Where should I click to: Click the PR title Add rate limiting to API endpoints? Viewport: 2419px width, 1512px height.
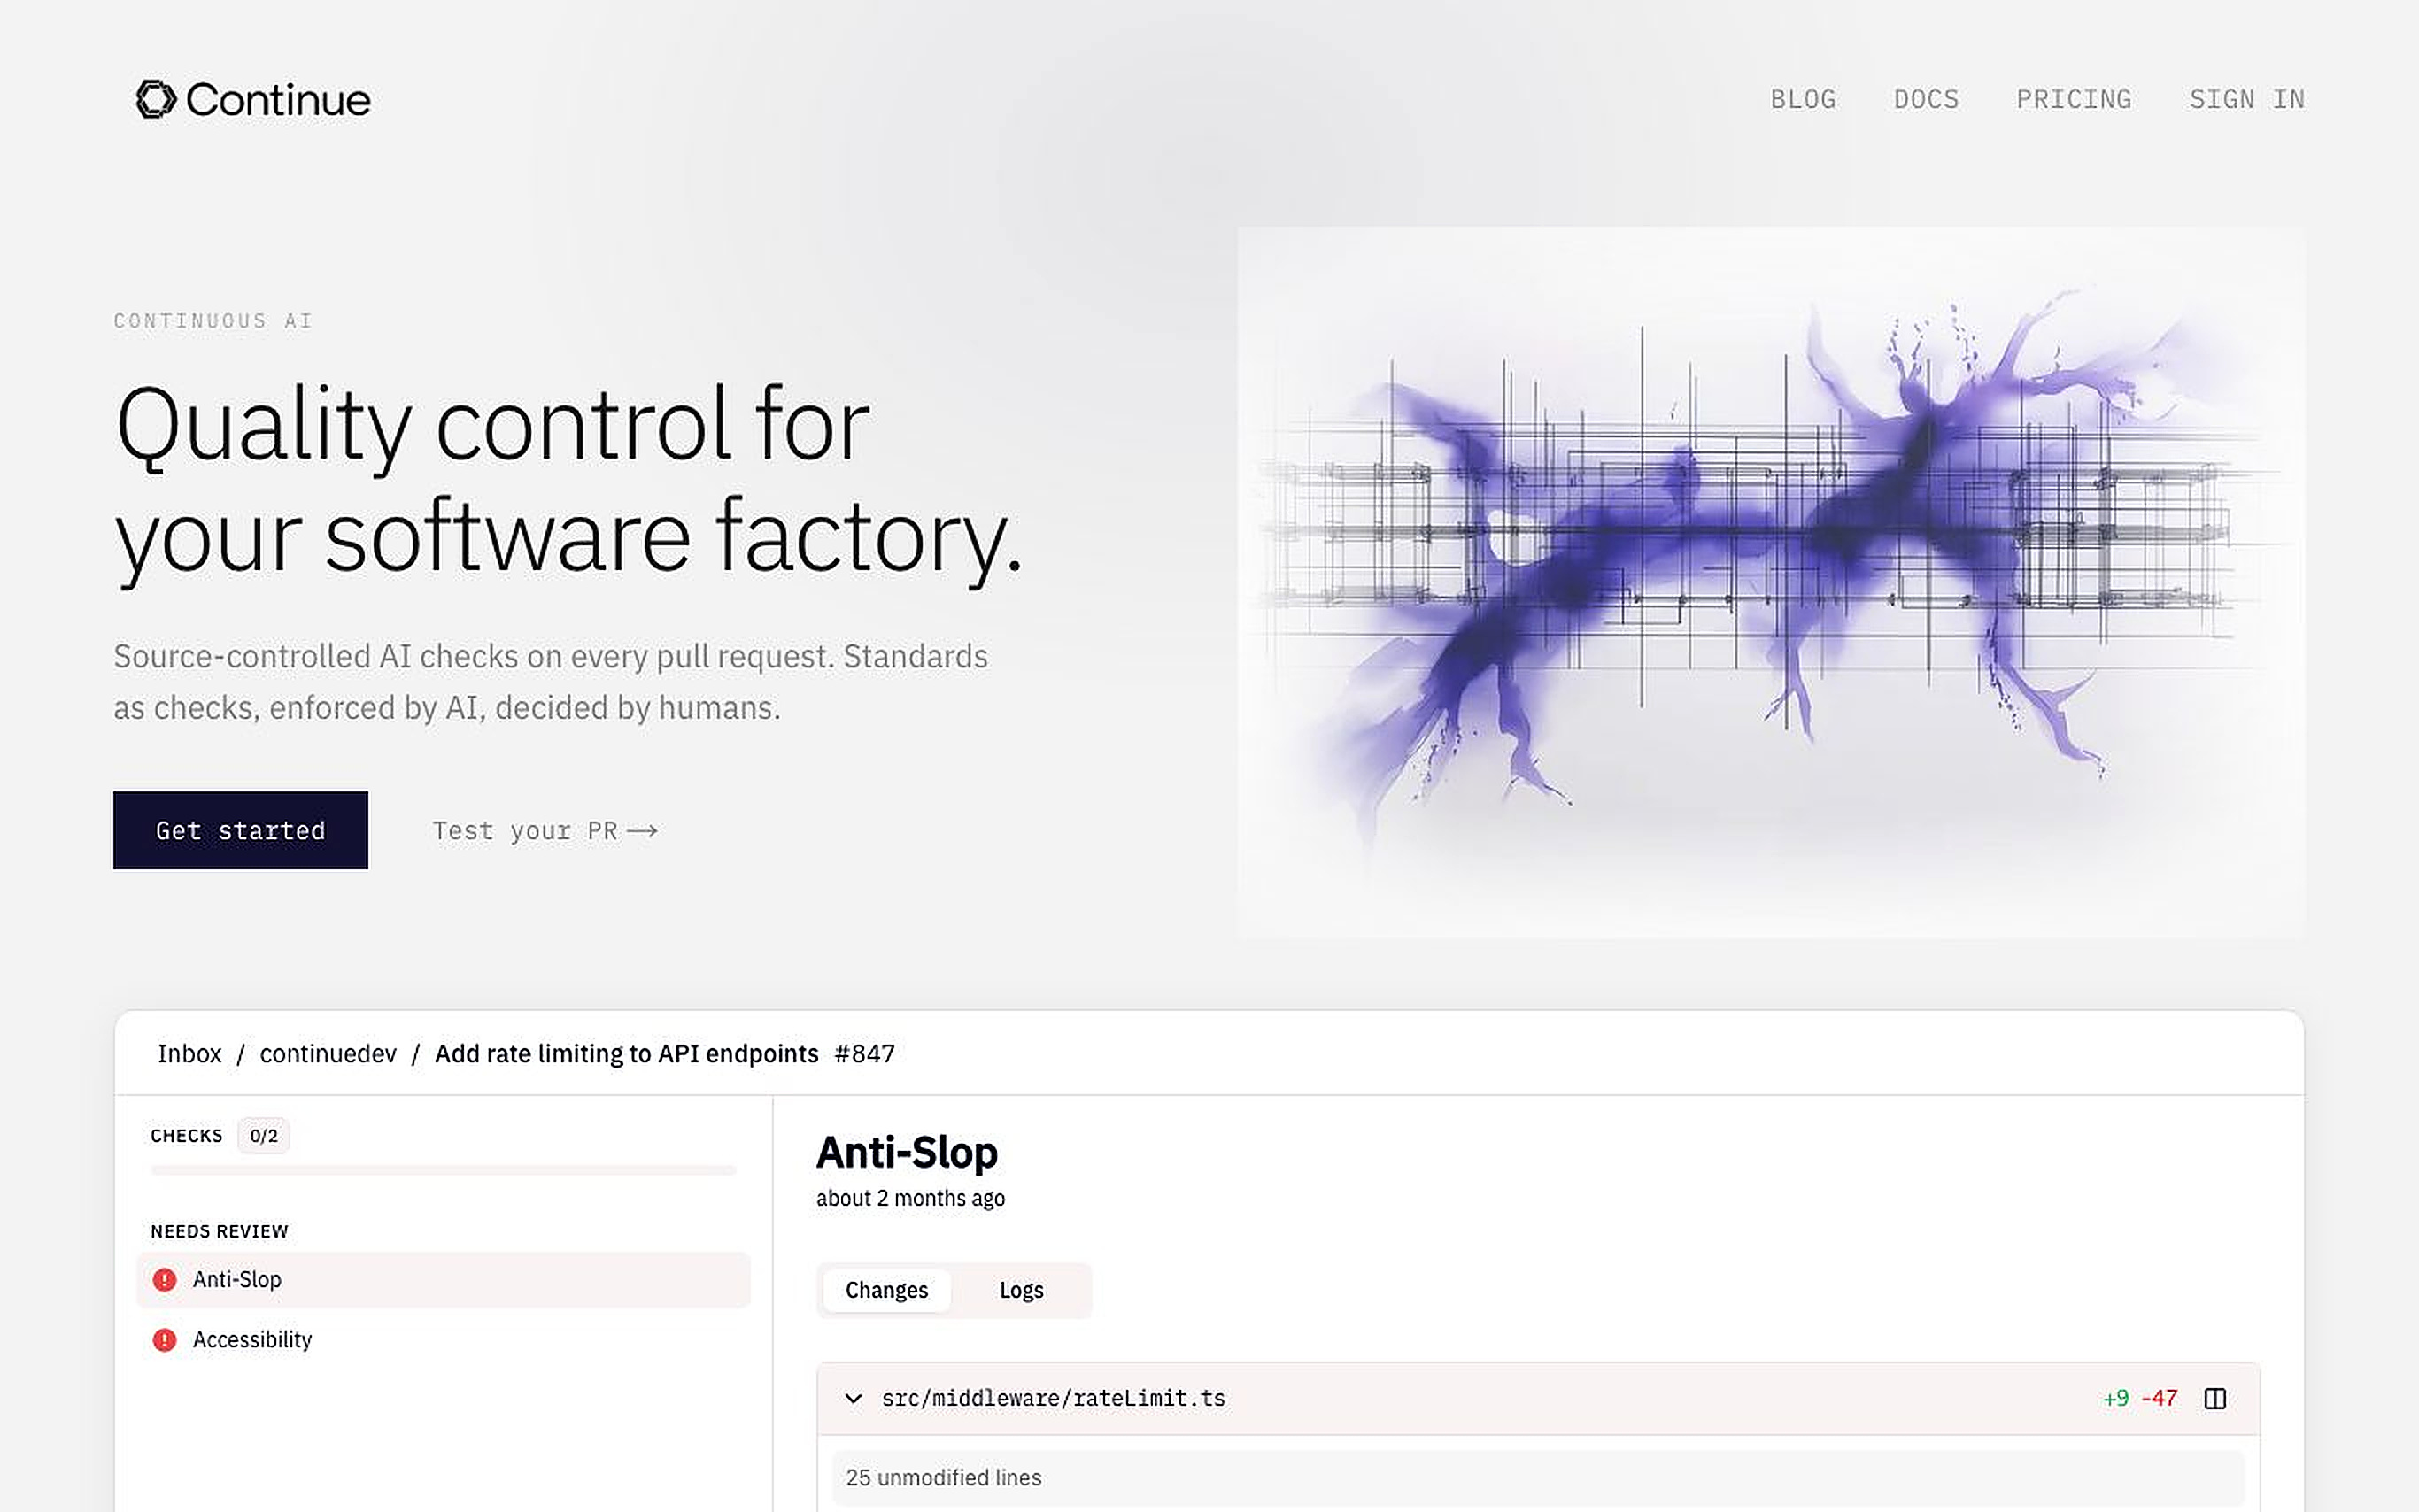[626, 1053]
